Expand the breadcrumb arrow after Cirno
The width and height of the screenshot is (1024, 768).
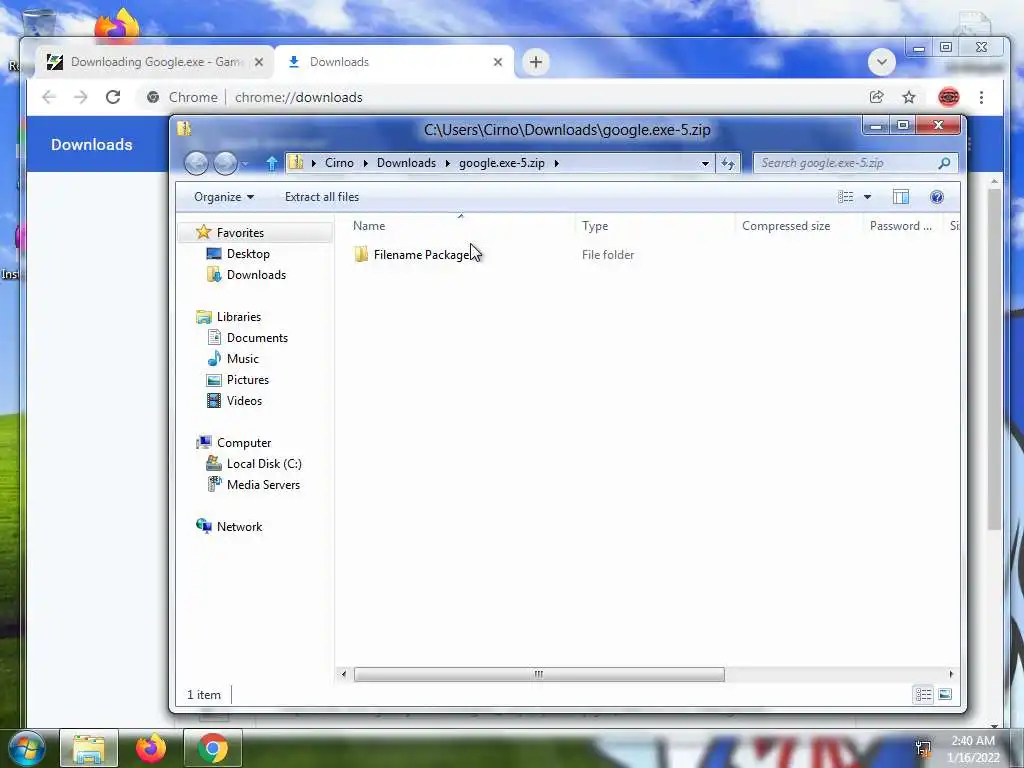click(365, 163)
